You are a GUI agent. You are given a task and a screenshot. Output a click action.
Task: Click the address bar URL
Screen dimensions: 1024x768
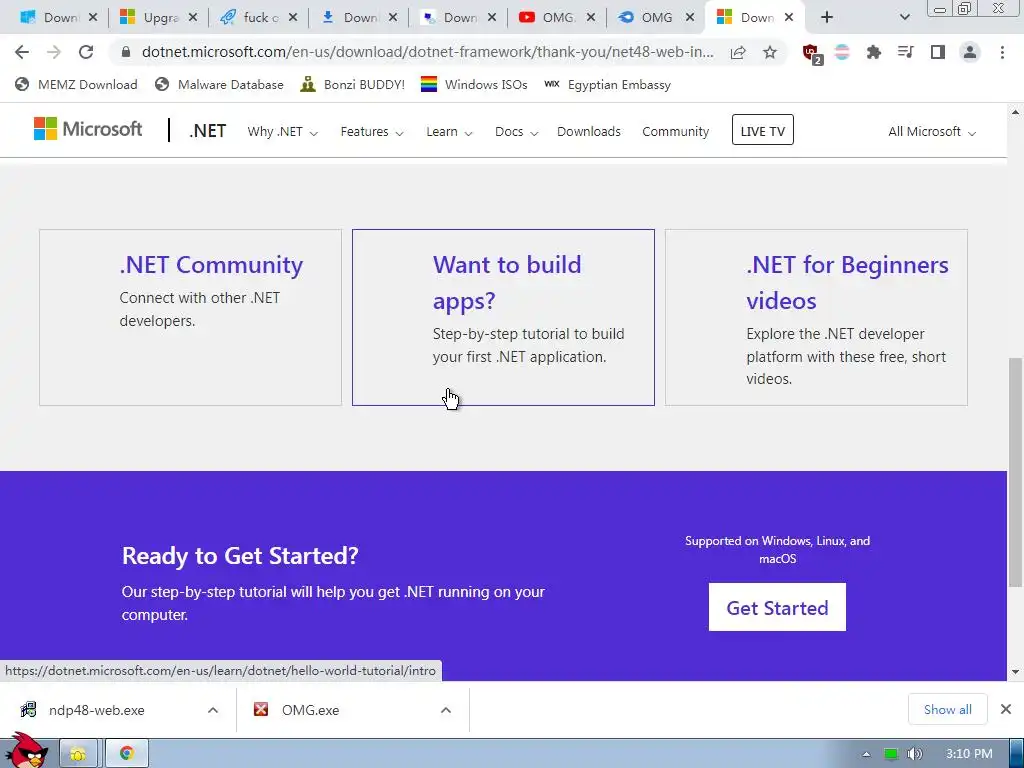pos(428,52)
